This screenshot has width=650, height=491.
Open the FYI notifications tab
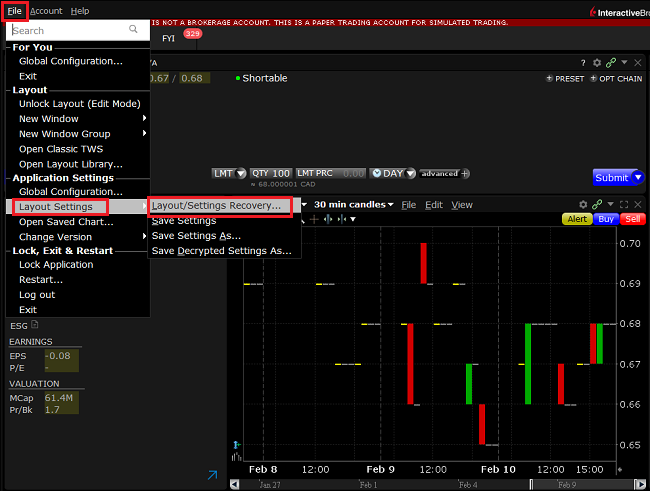pos(168,39)
